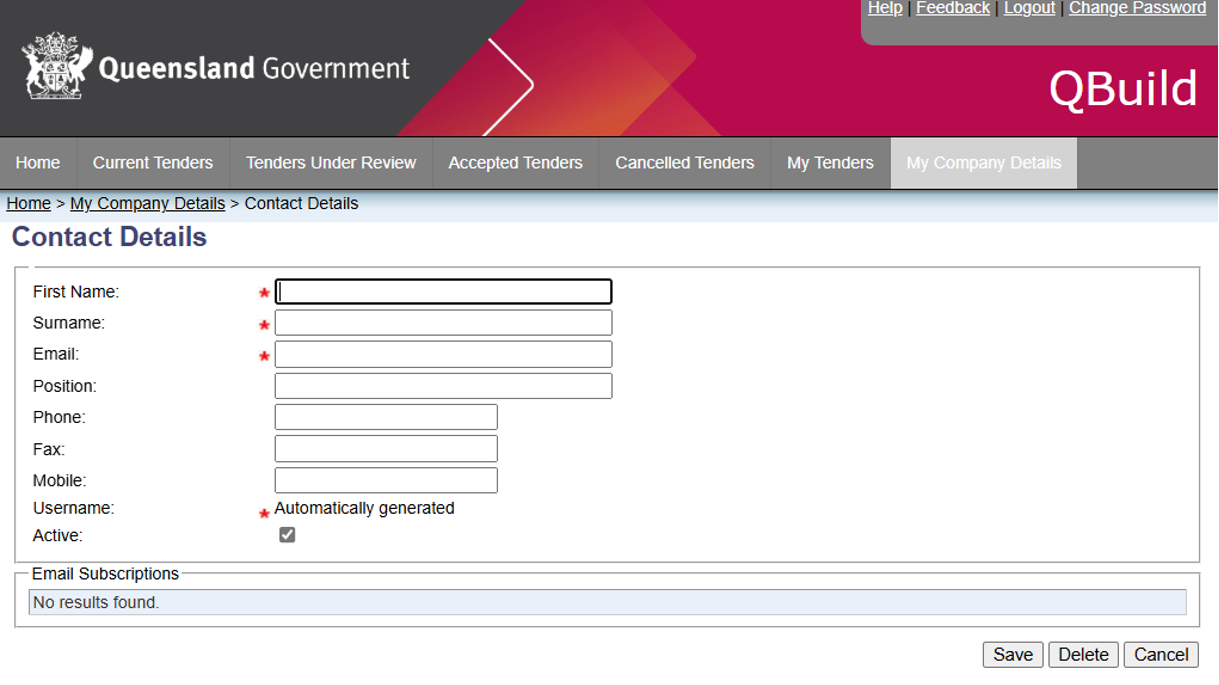Untick the Active checkbox
1219x685 pixels.
287,535
